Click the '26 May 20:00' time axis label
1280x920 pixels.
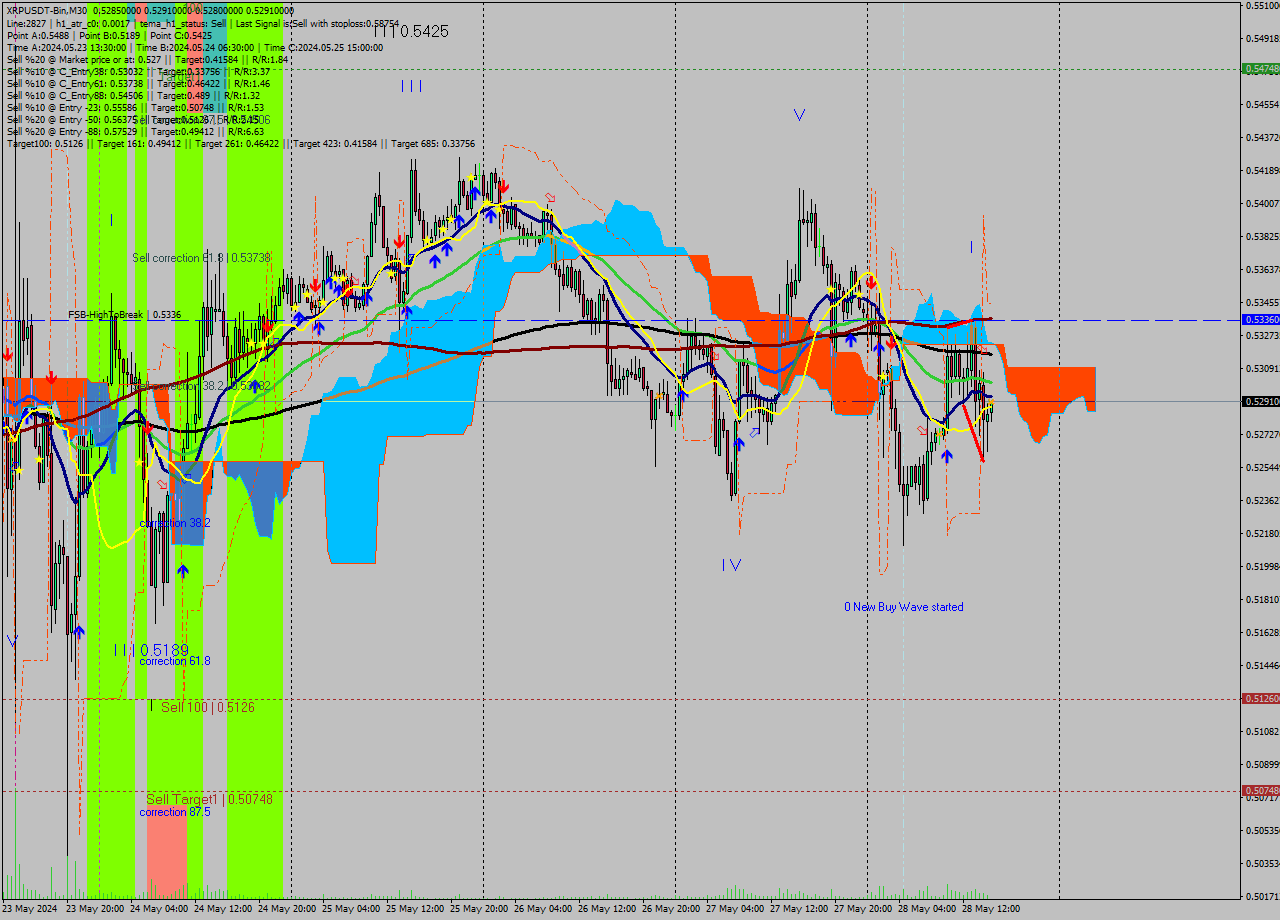671,909
